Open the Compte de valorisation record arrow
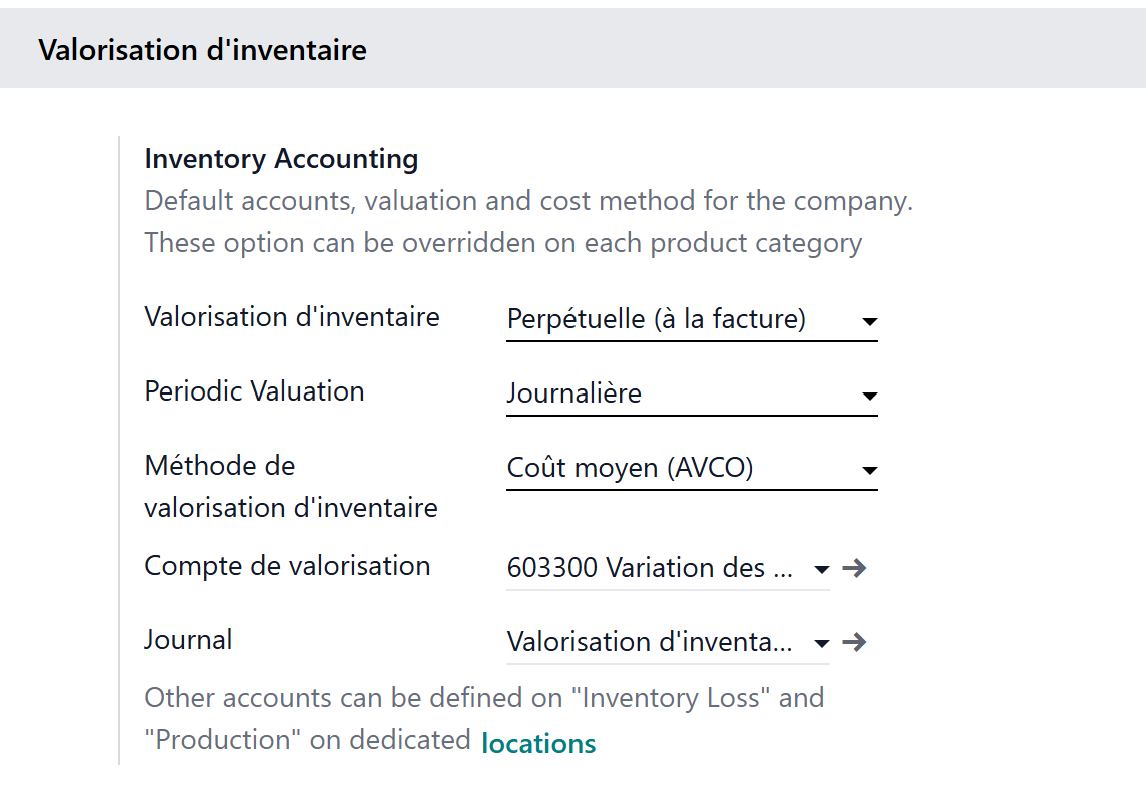The image size is (1146, 786). (x=853, y=568)
